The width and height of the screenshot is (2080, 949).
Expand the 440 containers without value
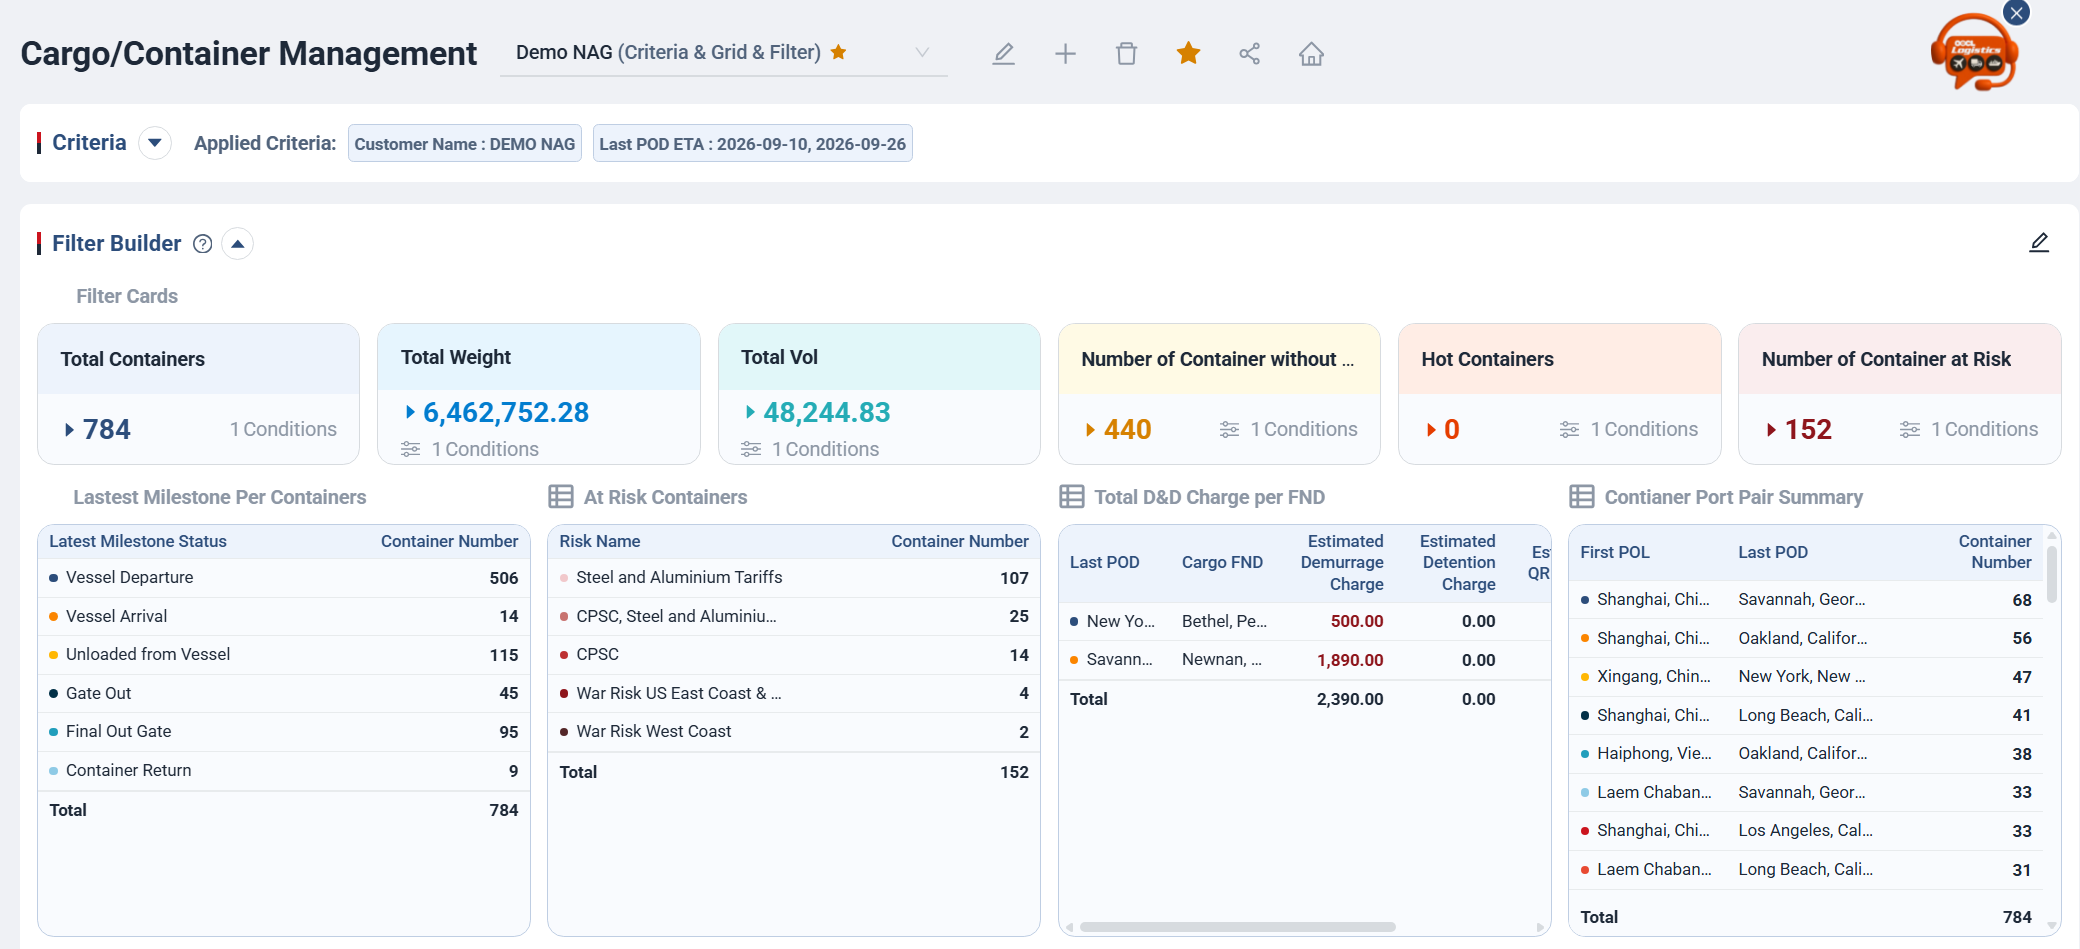(1118, 430)
